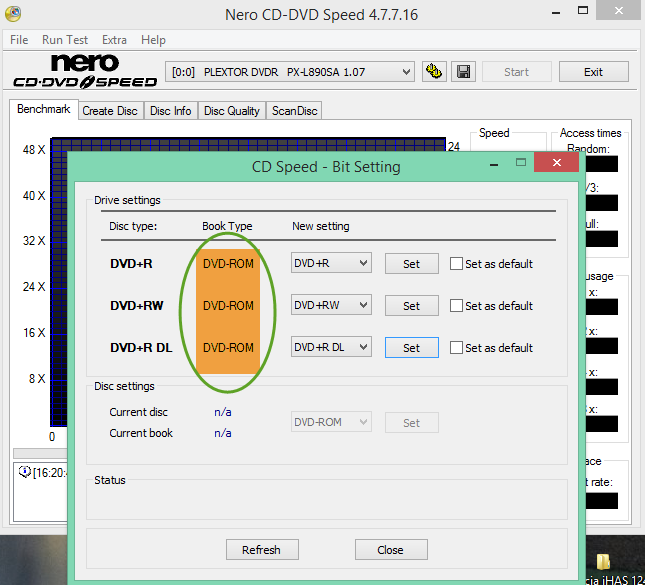The width and height of the screenshot is (645, 585).
Task: Enable Set as default for DVD+R DL
Action: click(x=456, y=348)
